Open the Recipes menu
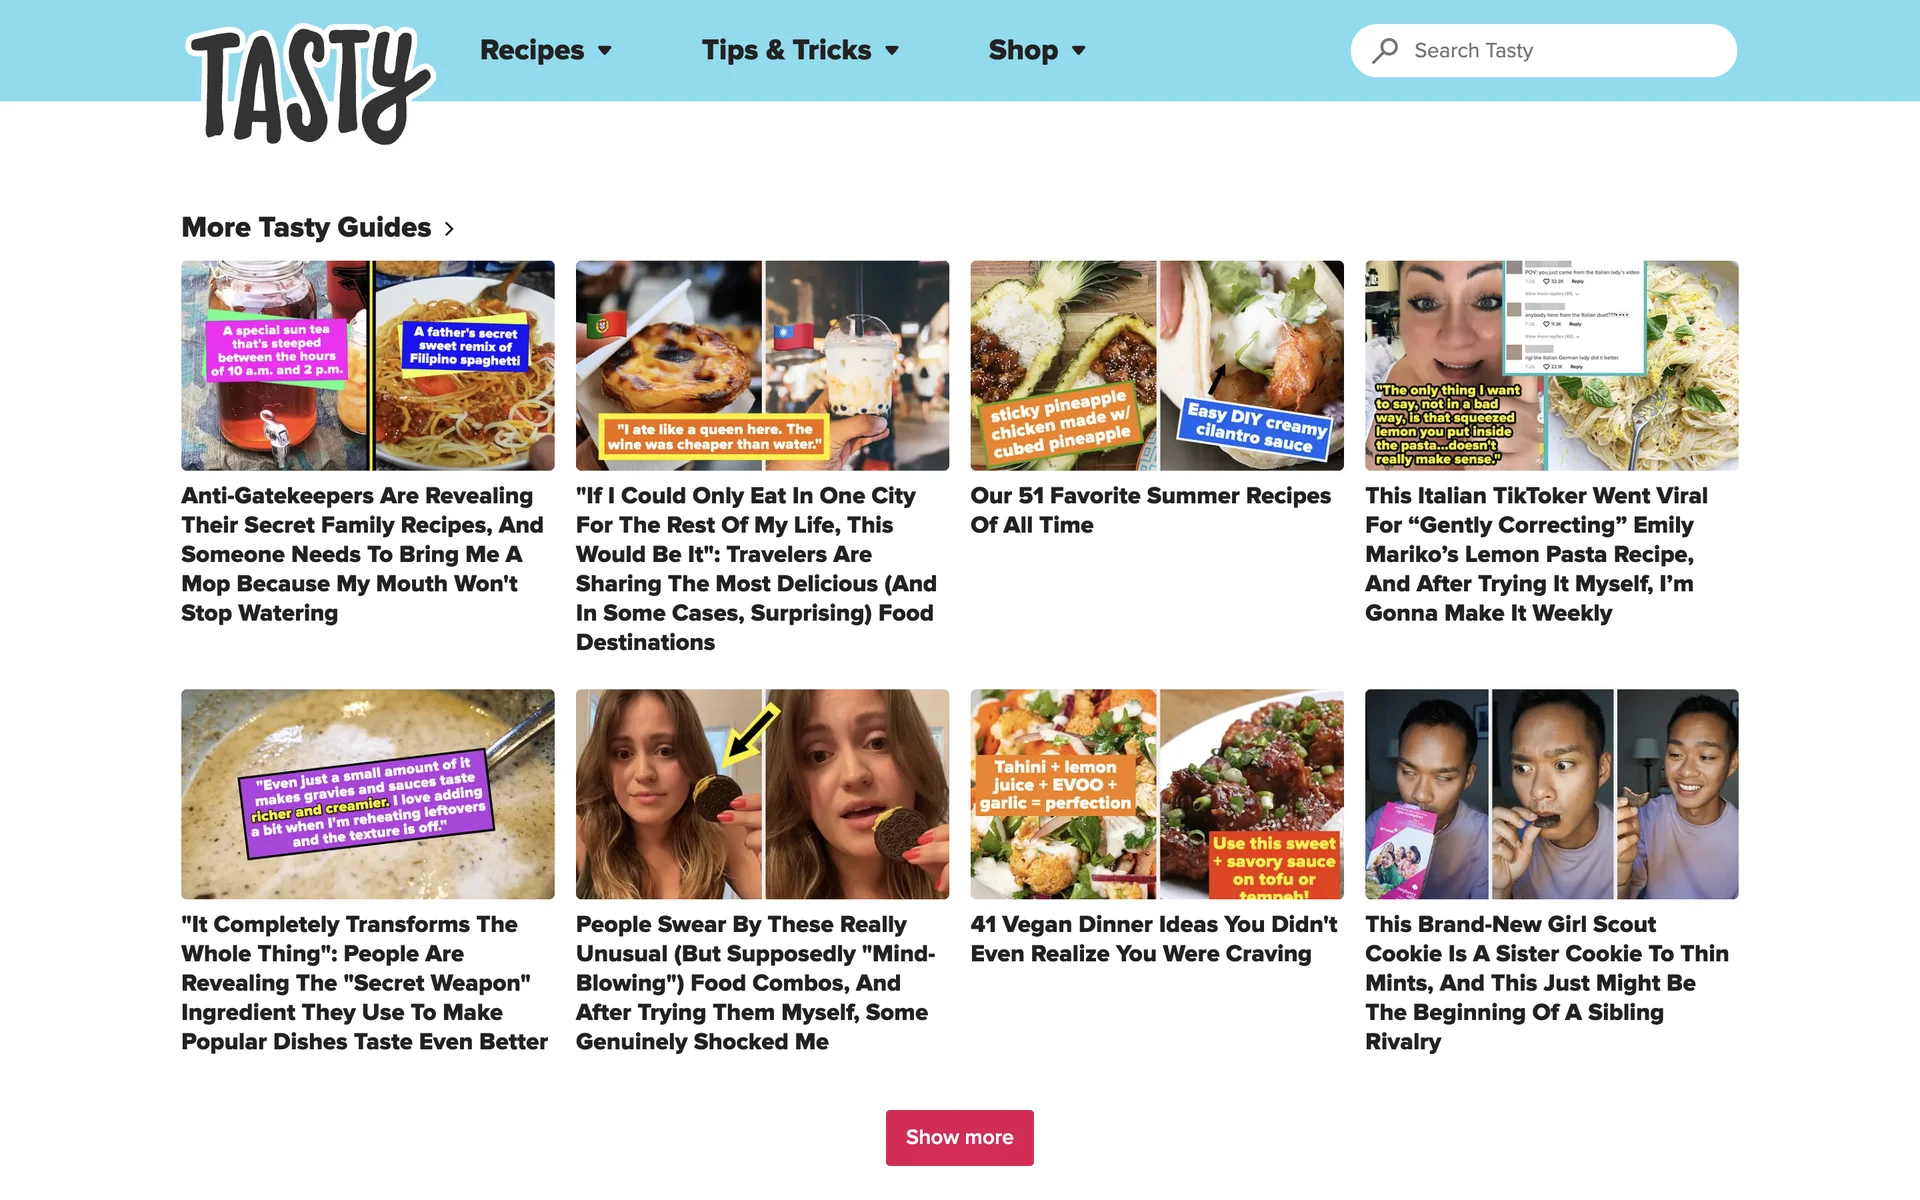The height and width of the screenshot is (1200, 1920). coord(532,50)
